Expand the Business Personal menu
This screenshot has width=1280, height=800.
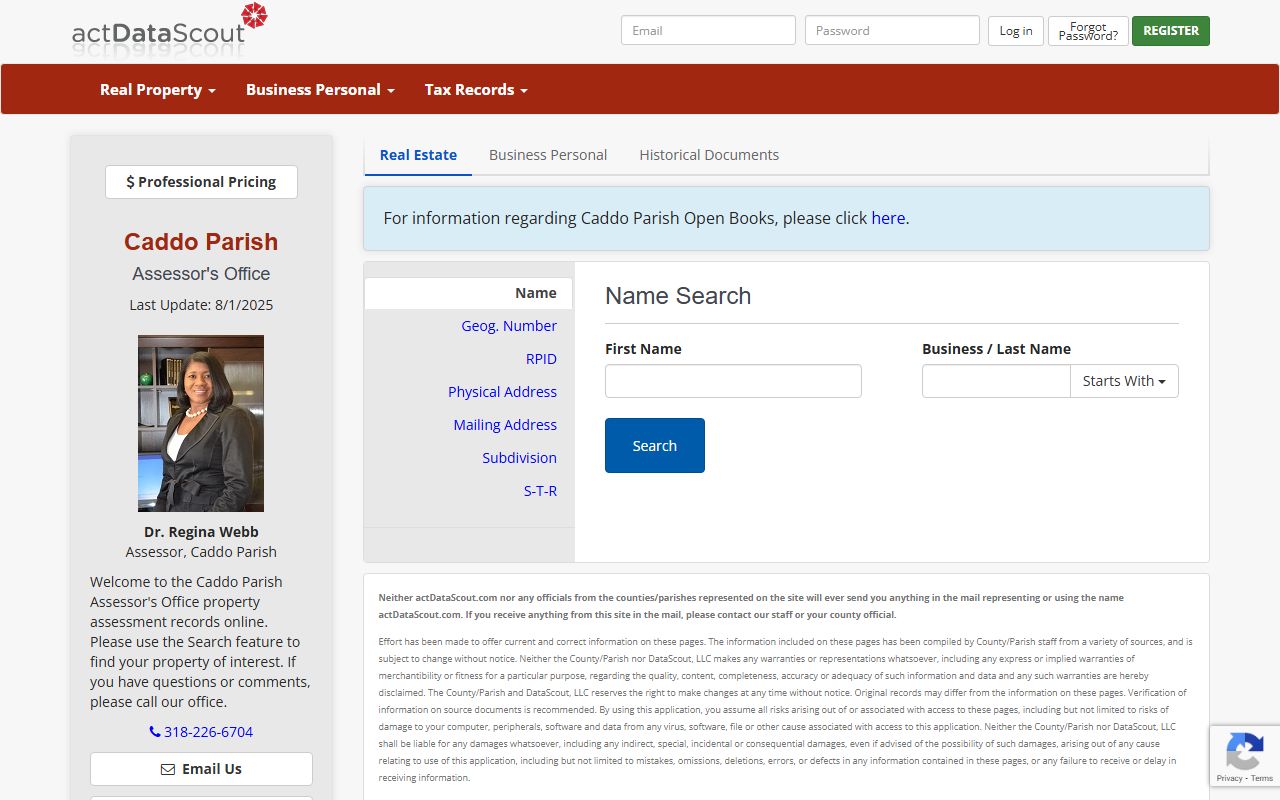click(320, 90)
